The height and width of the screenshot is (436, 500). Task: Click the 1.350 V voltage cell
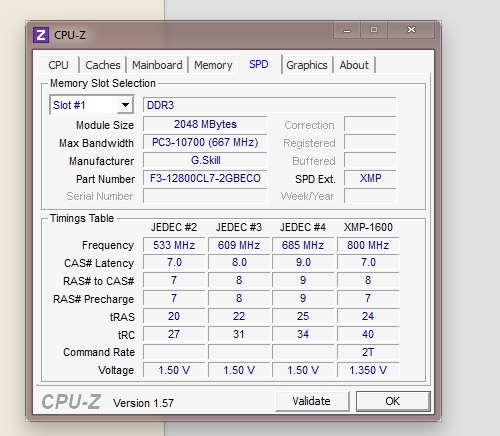coord(368,370)
